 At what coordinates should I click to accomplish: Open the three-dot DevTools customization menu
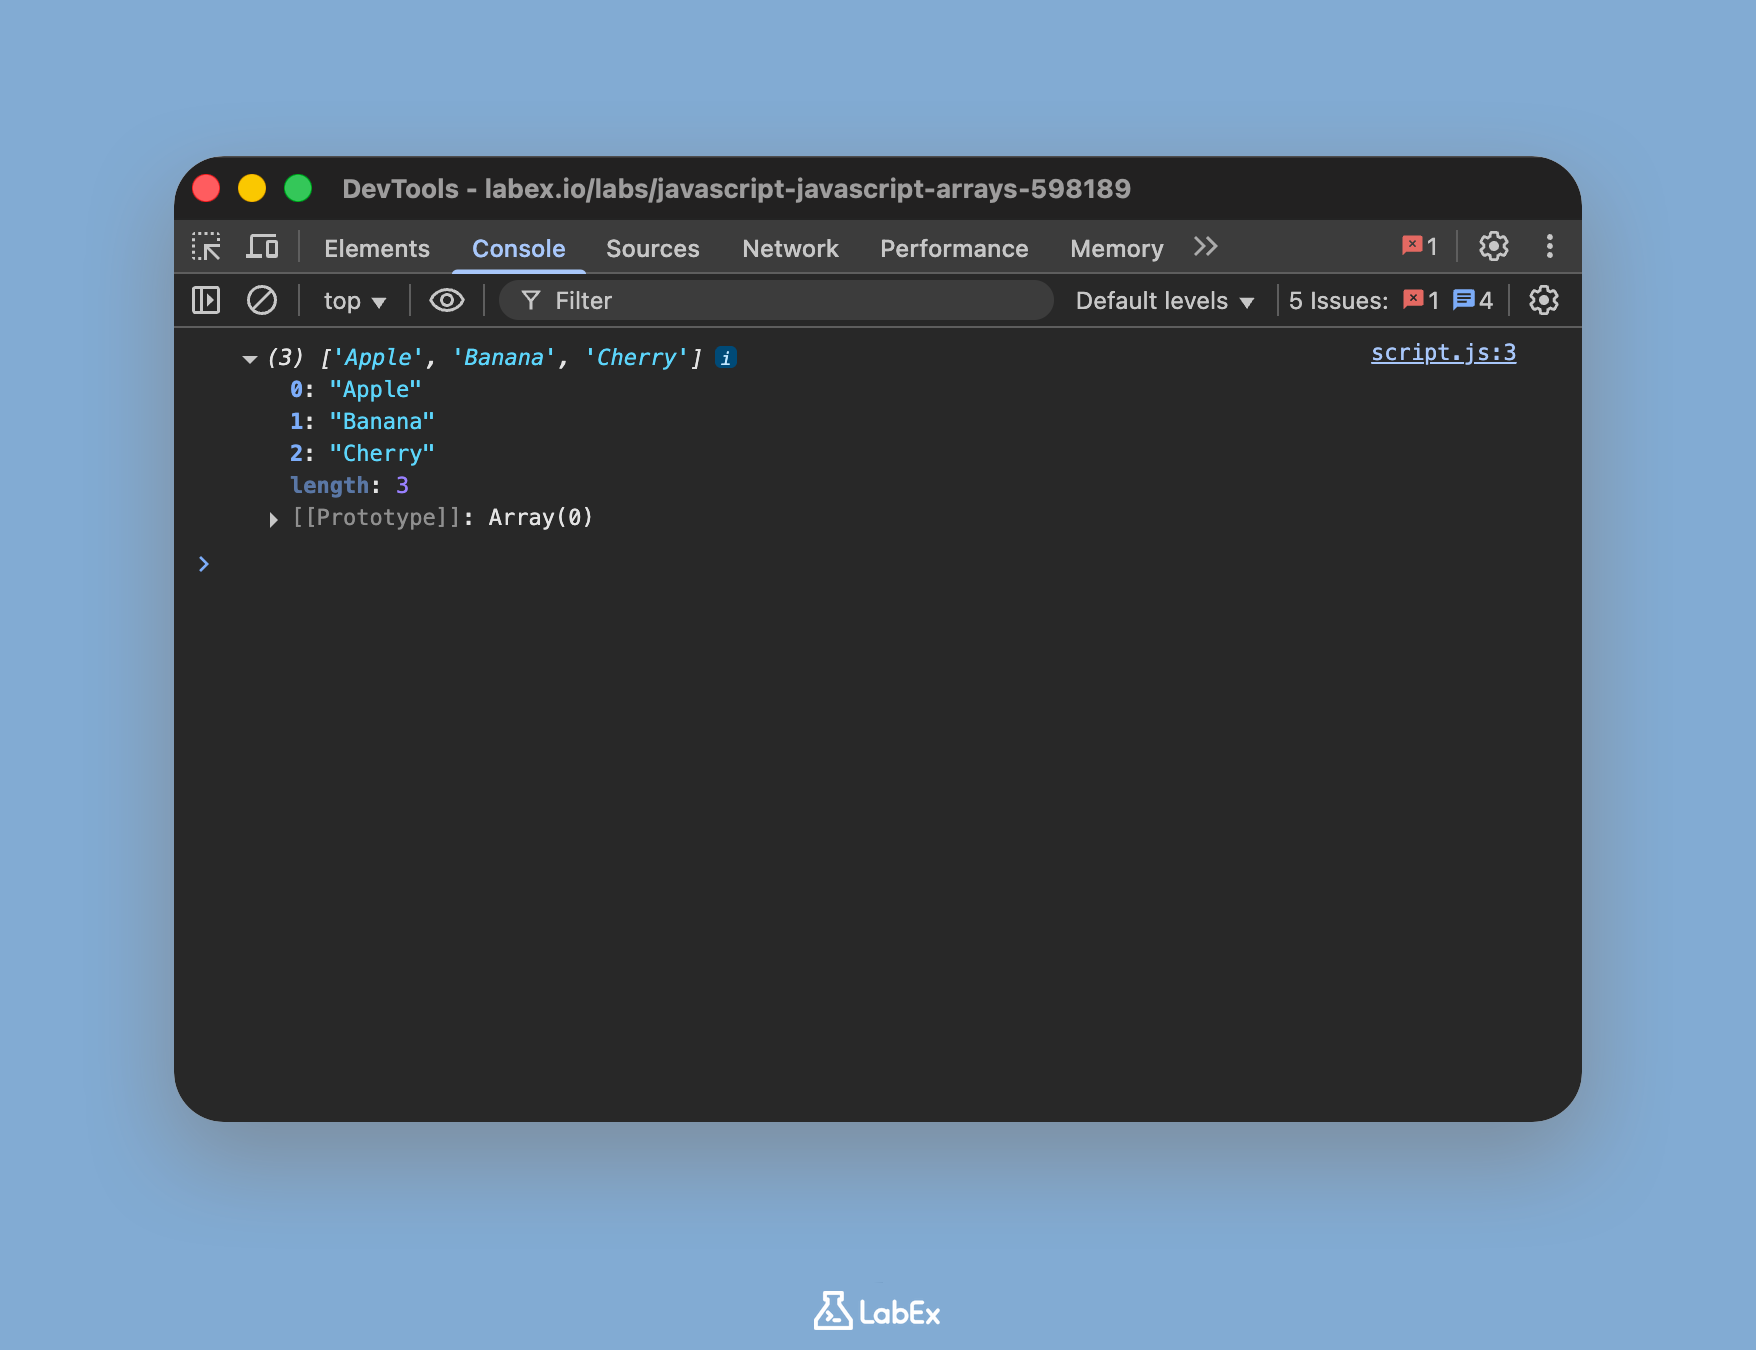[x=1549, y=247]
